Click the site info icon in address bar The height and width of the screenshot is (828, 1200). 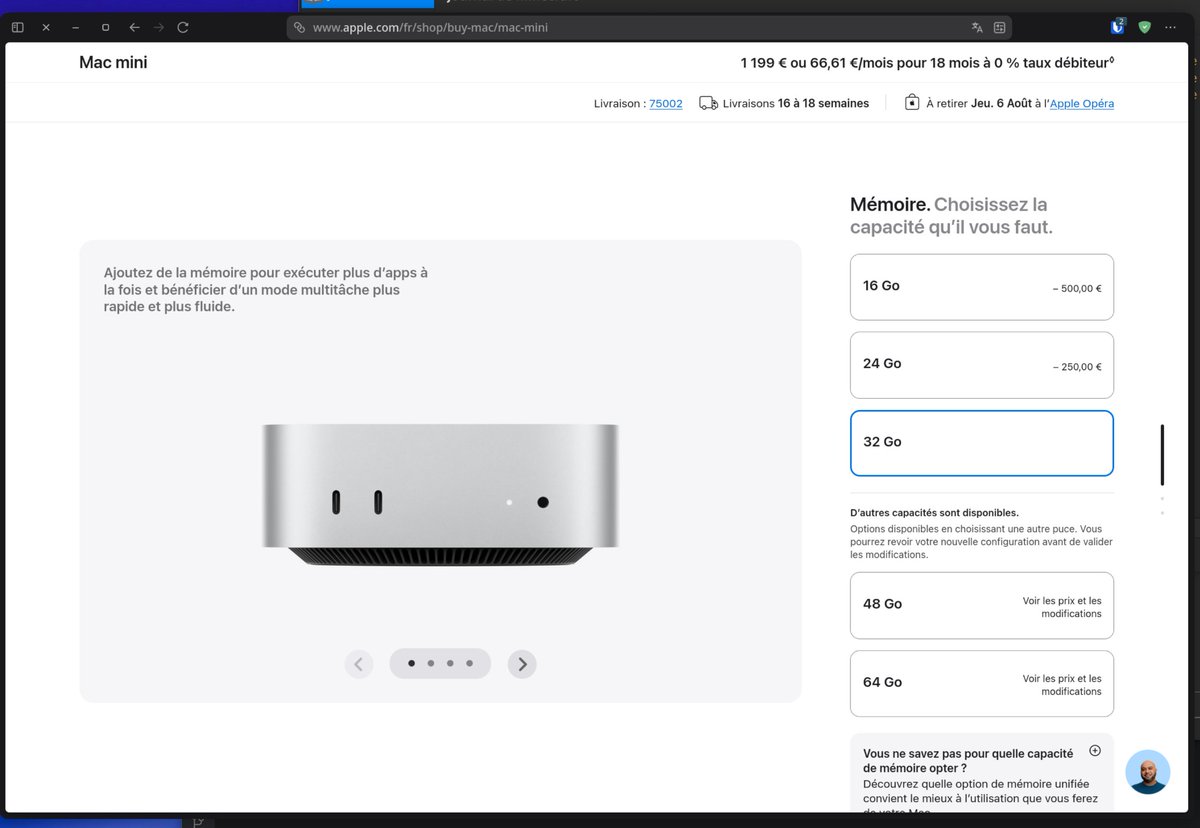point(299,28)
